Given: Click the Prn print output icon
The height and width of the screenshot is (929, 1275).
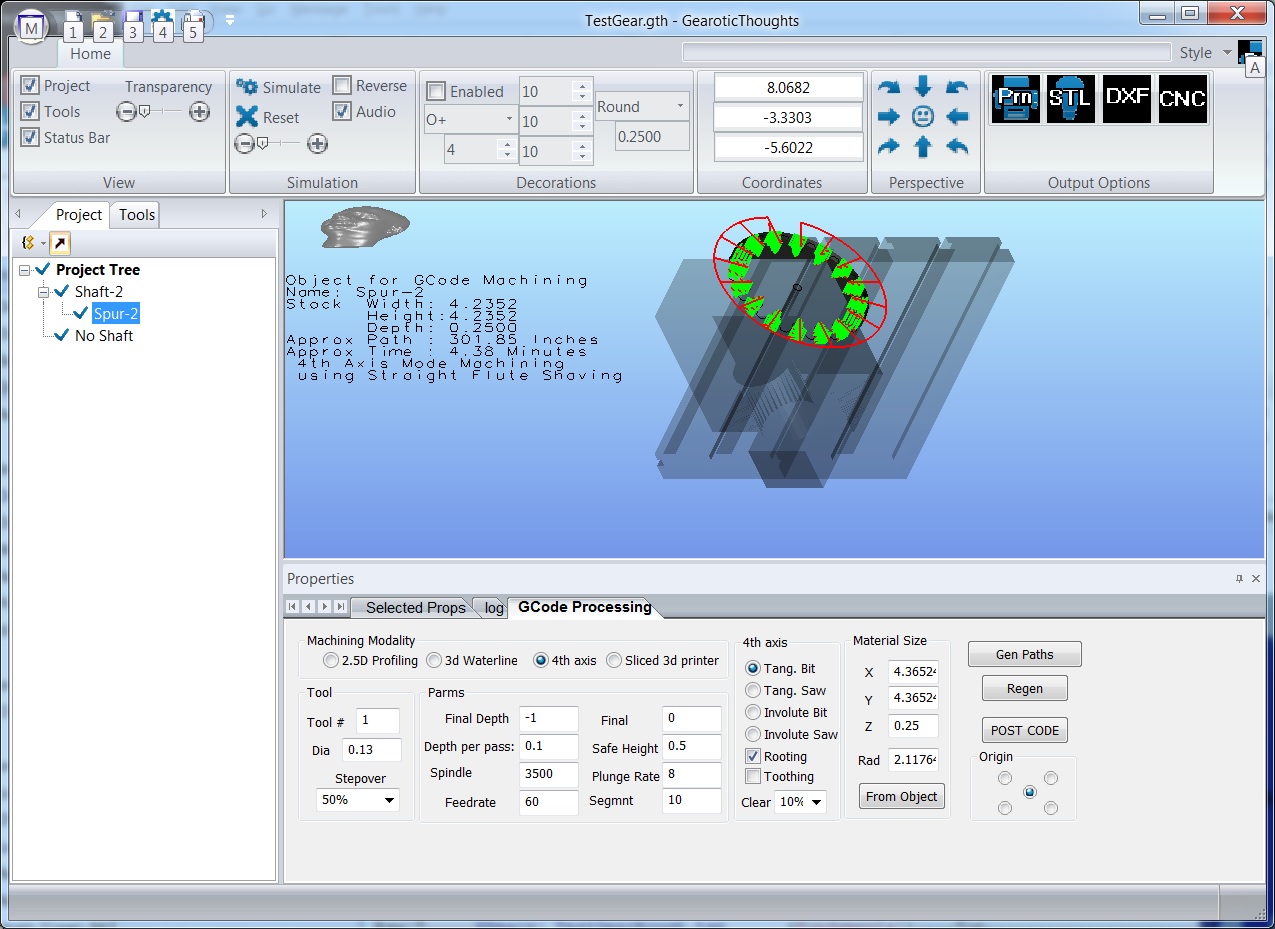Looking at the screenshot, I should coord(1015,99).
